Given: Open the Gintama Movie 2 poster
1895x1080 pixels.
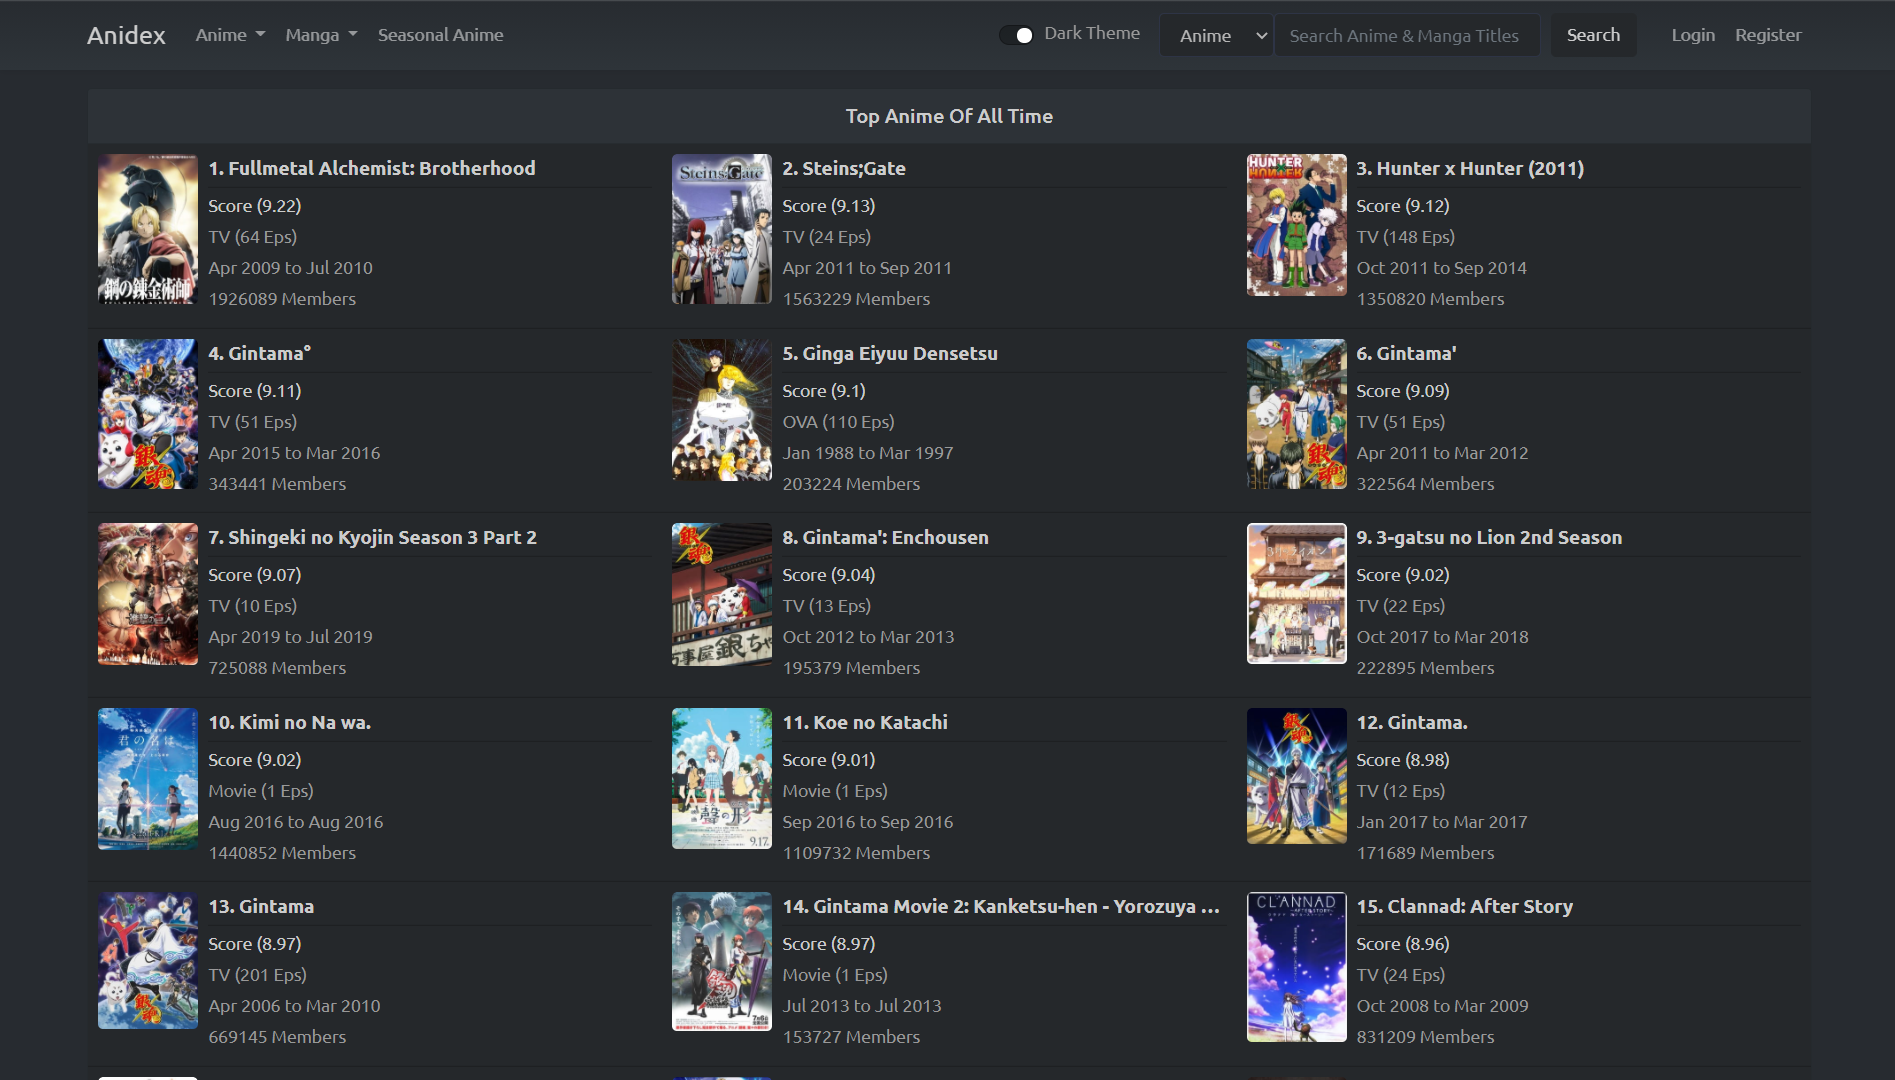Looking at the screenshot, I should [x=722, y=961].
